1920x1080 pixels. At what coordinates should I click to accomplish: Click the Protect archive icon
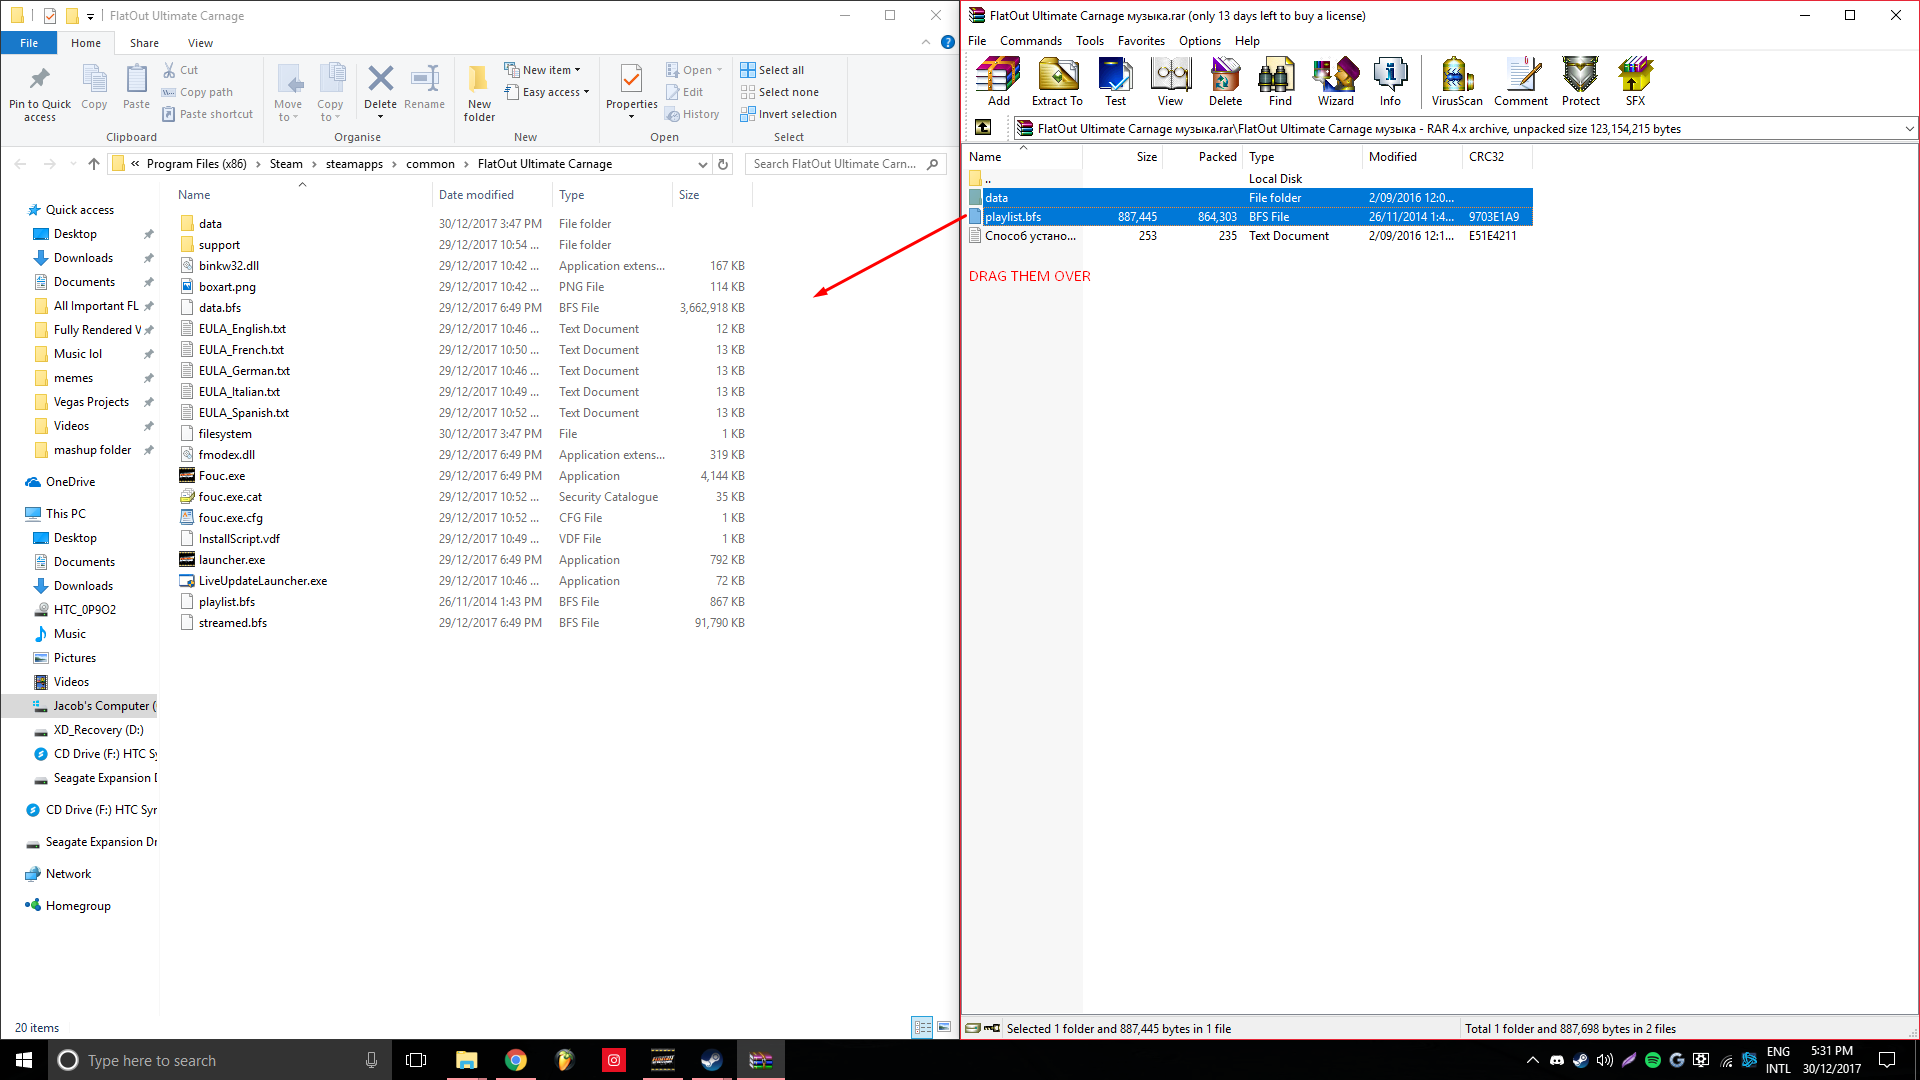(x=1580, y=82)
